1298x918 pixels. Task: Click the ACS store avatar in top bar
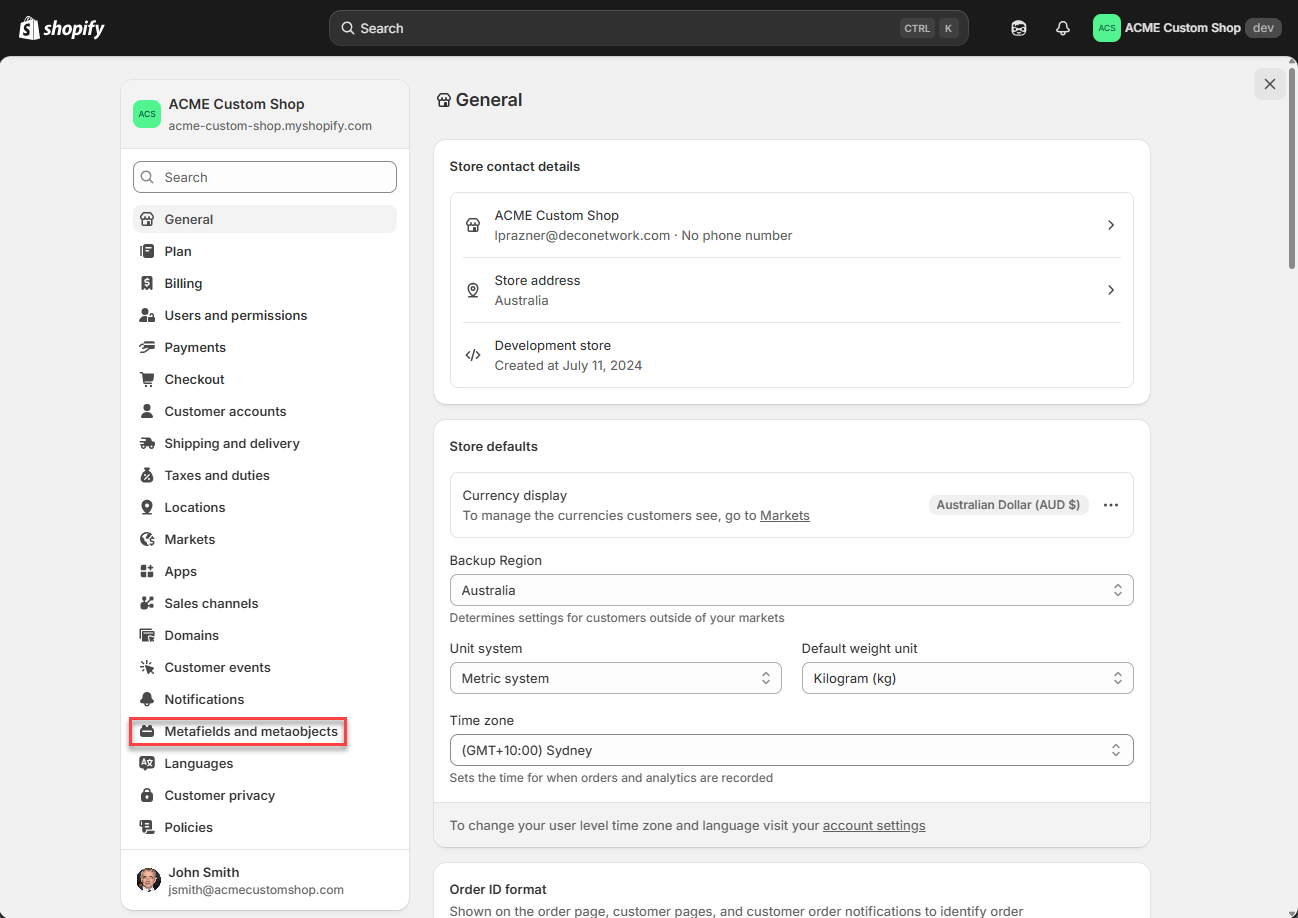pos(1106,28)
